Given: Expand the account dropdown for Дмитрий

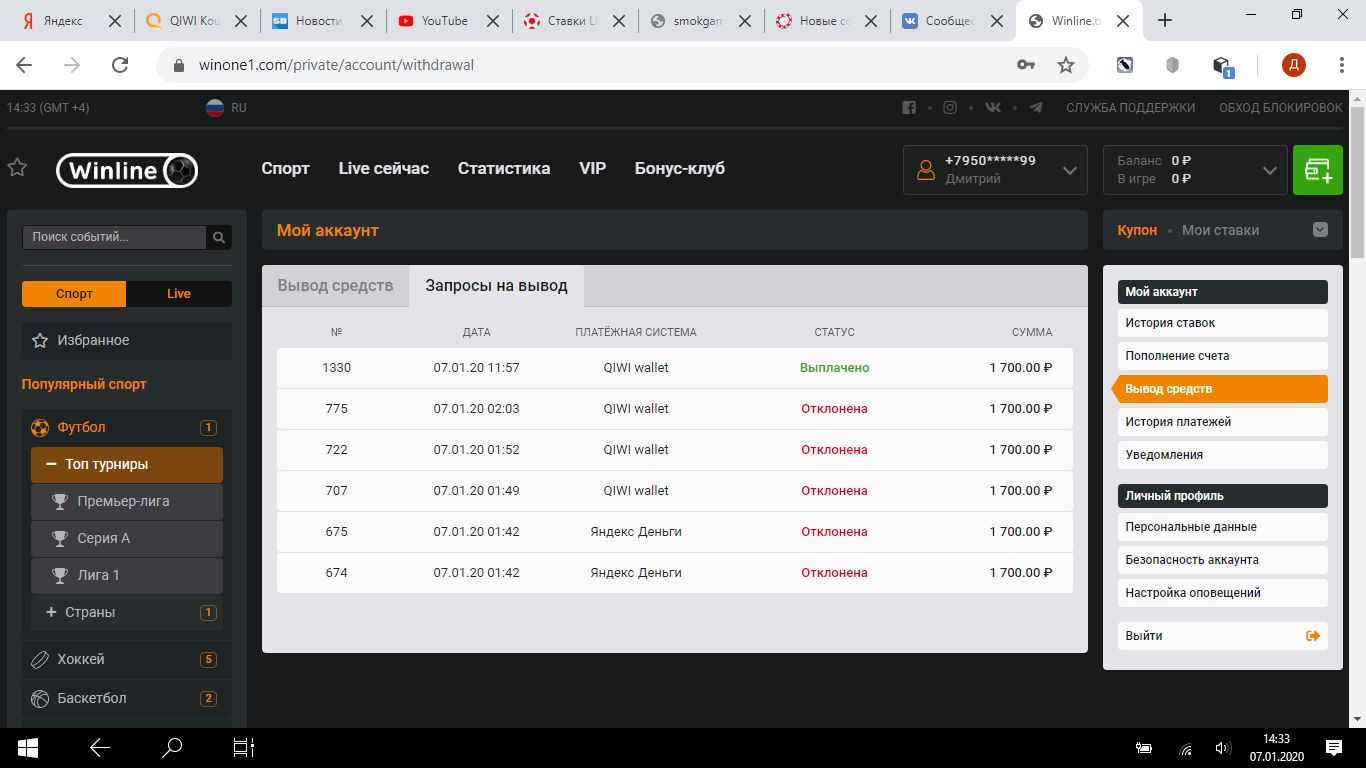Looking at the screenshot, I should pos(1071,171).
